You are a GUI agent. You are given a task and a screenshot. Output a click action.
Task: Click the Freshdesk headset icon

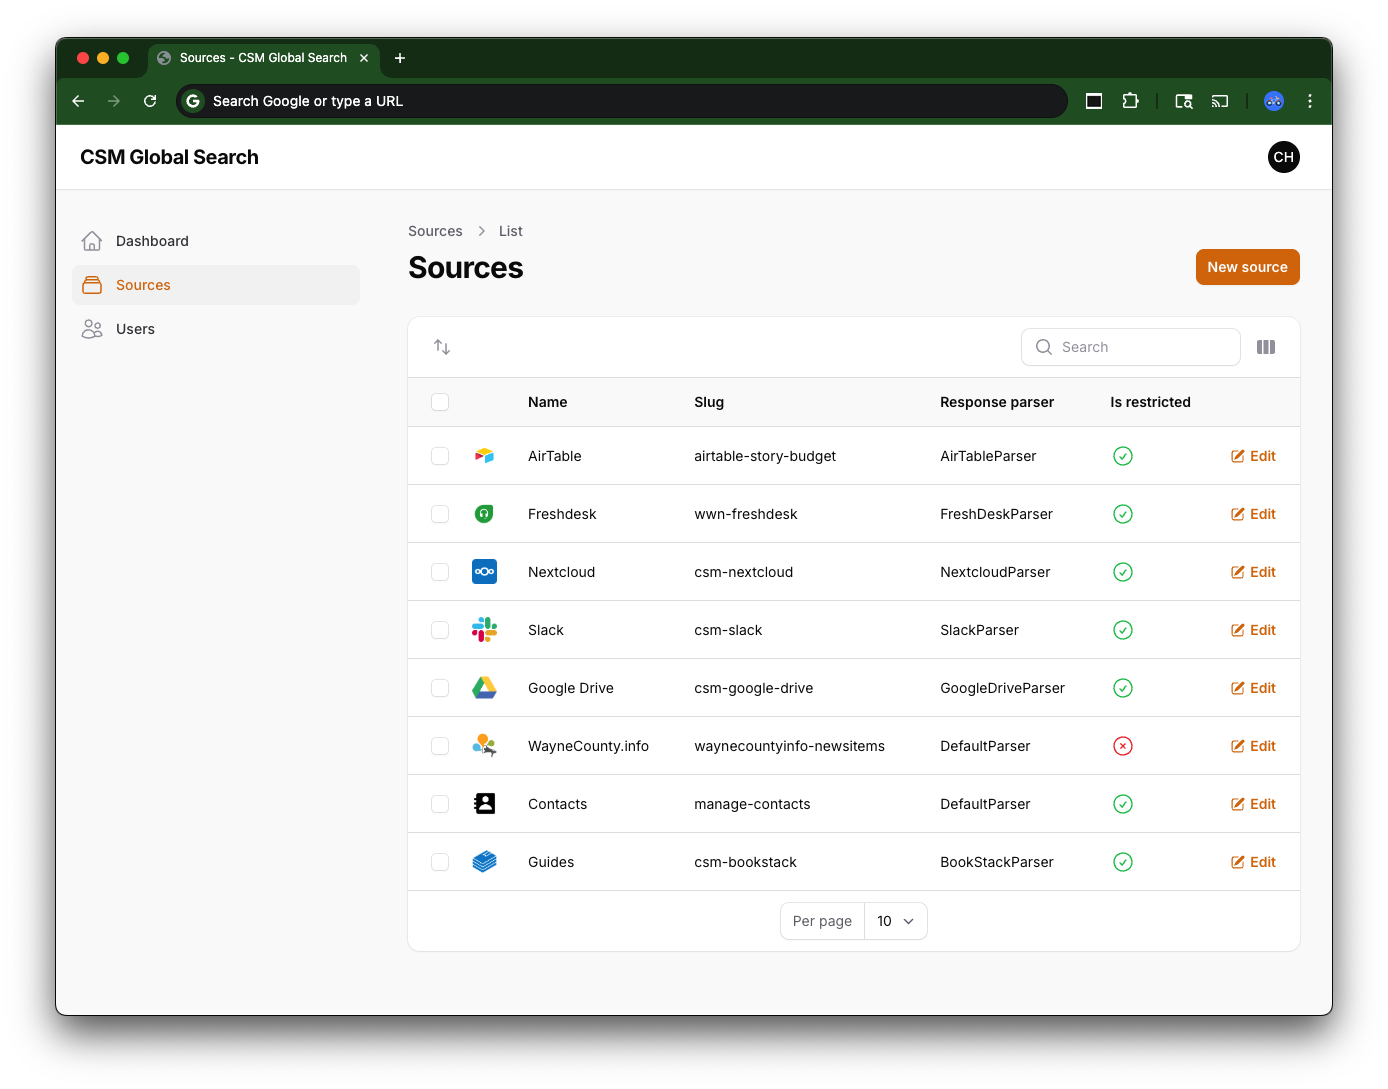coord(484,514)
